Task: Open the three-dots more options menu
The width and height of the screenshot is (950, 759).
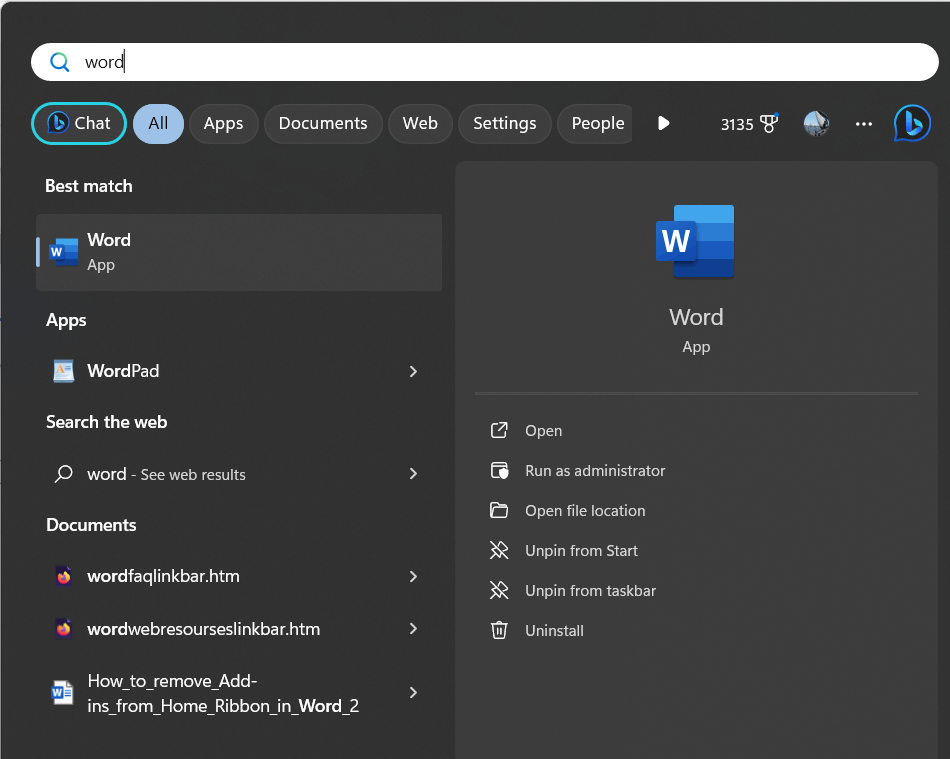Action: point(864,124)
